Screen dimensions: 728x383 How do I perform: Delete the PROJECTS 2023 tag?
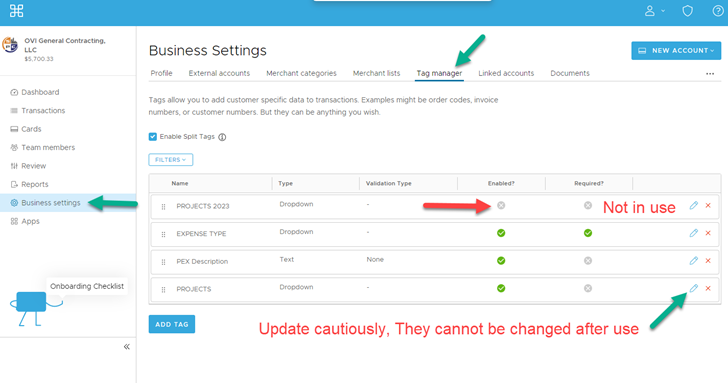(708, 205)
